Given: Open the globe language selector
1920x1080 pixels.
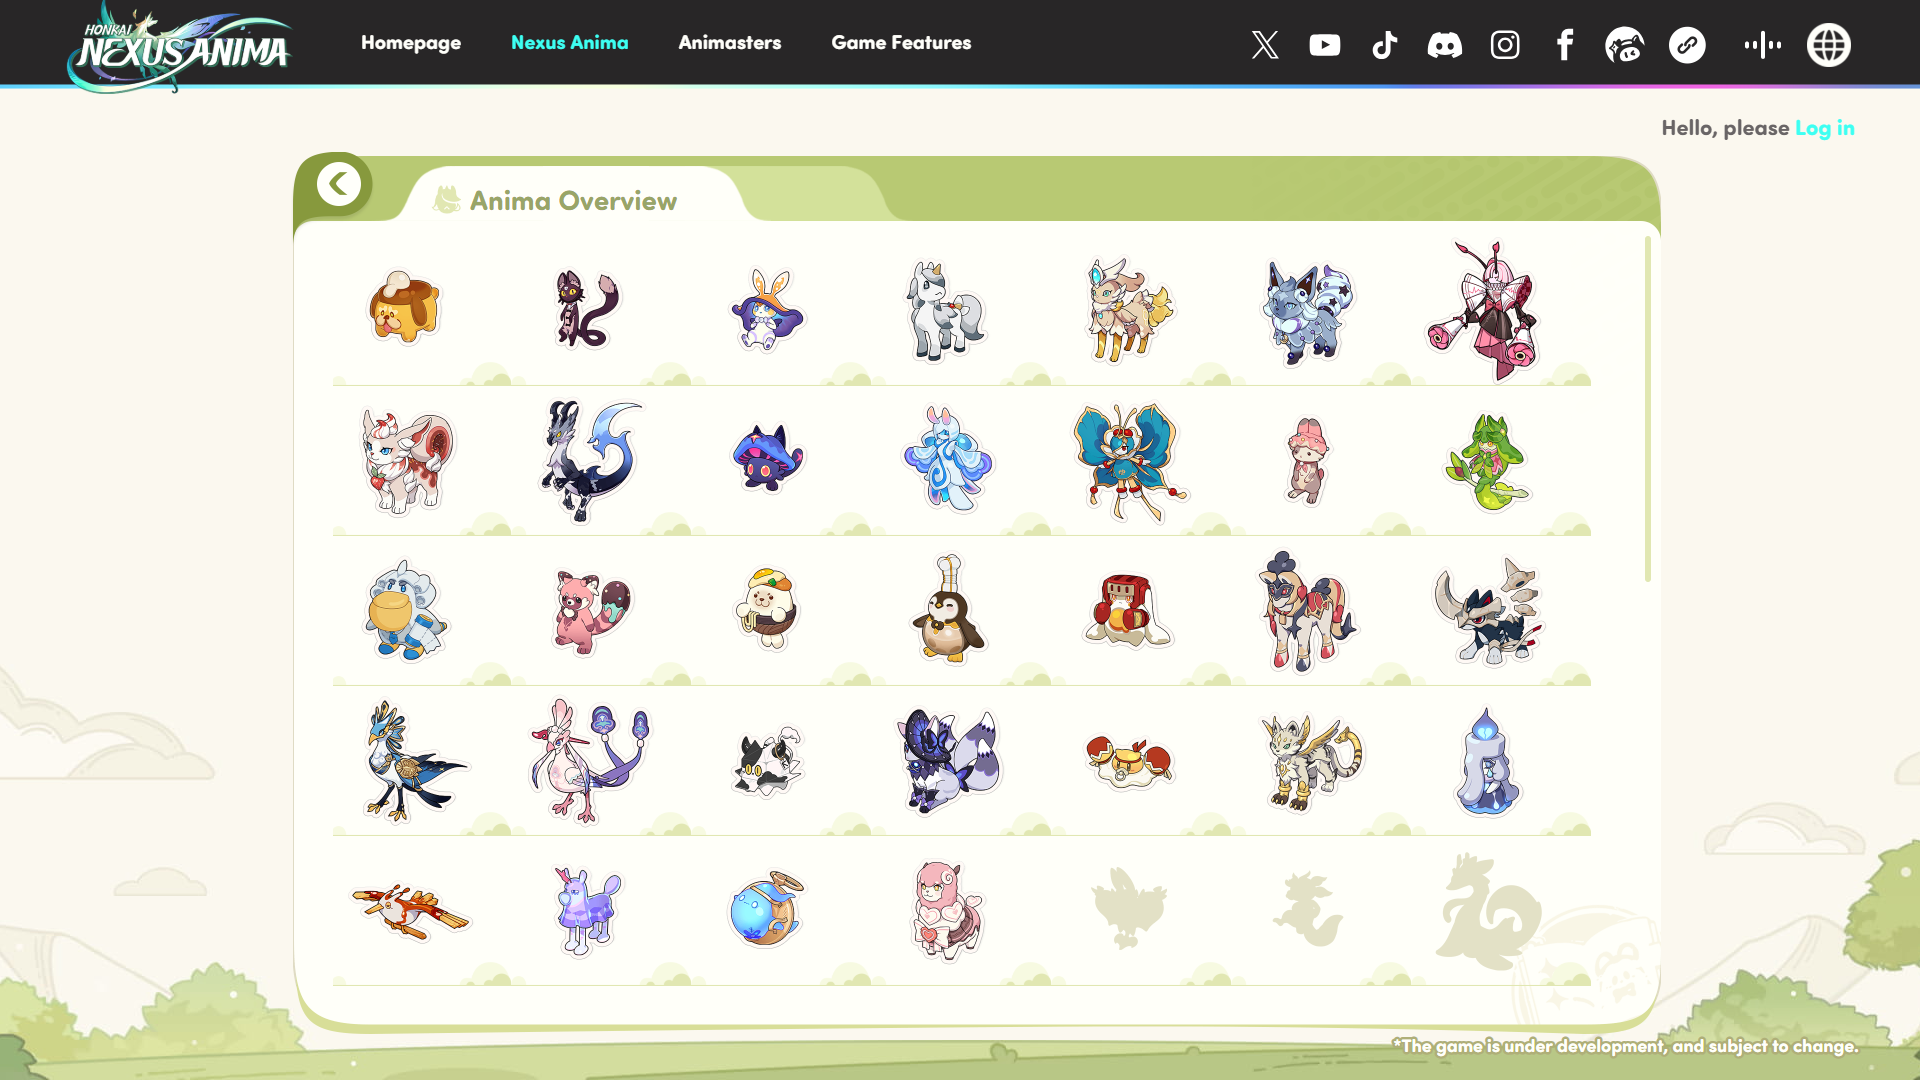Looking at the screenshot, I should pyautogui.click(x=1828, y=45).
